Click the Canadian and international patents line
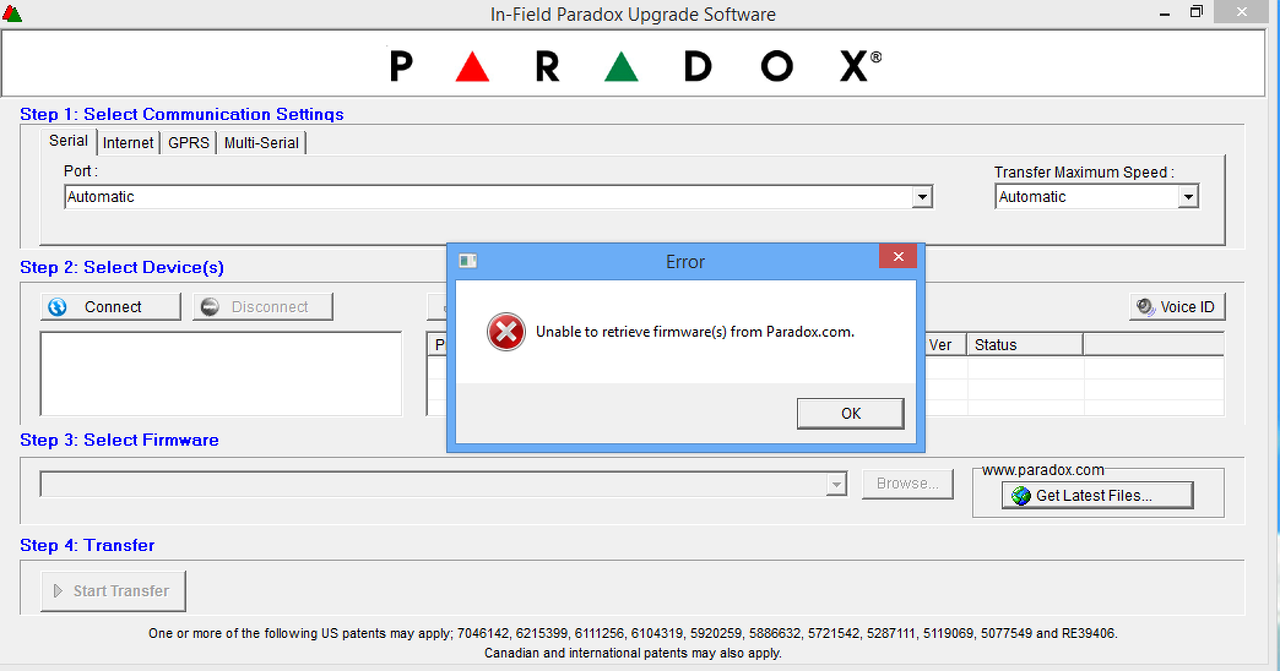Image resolution: width=1280 pixels, height=671 pixels. tap(633, 653)
